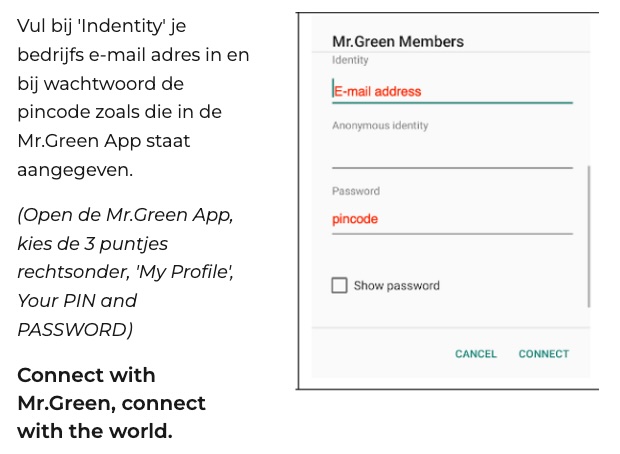Image resolution: width=620 pixels, height=454 pixels.
Task: Click the empty Anonymous identity field
Action: pyautogui.click(x=451, y=154)
